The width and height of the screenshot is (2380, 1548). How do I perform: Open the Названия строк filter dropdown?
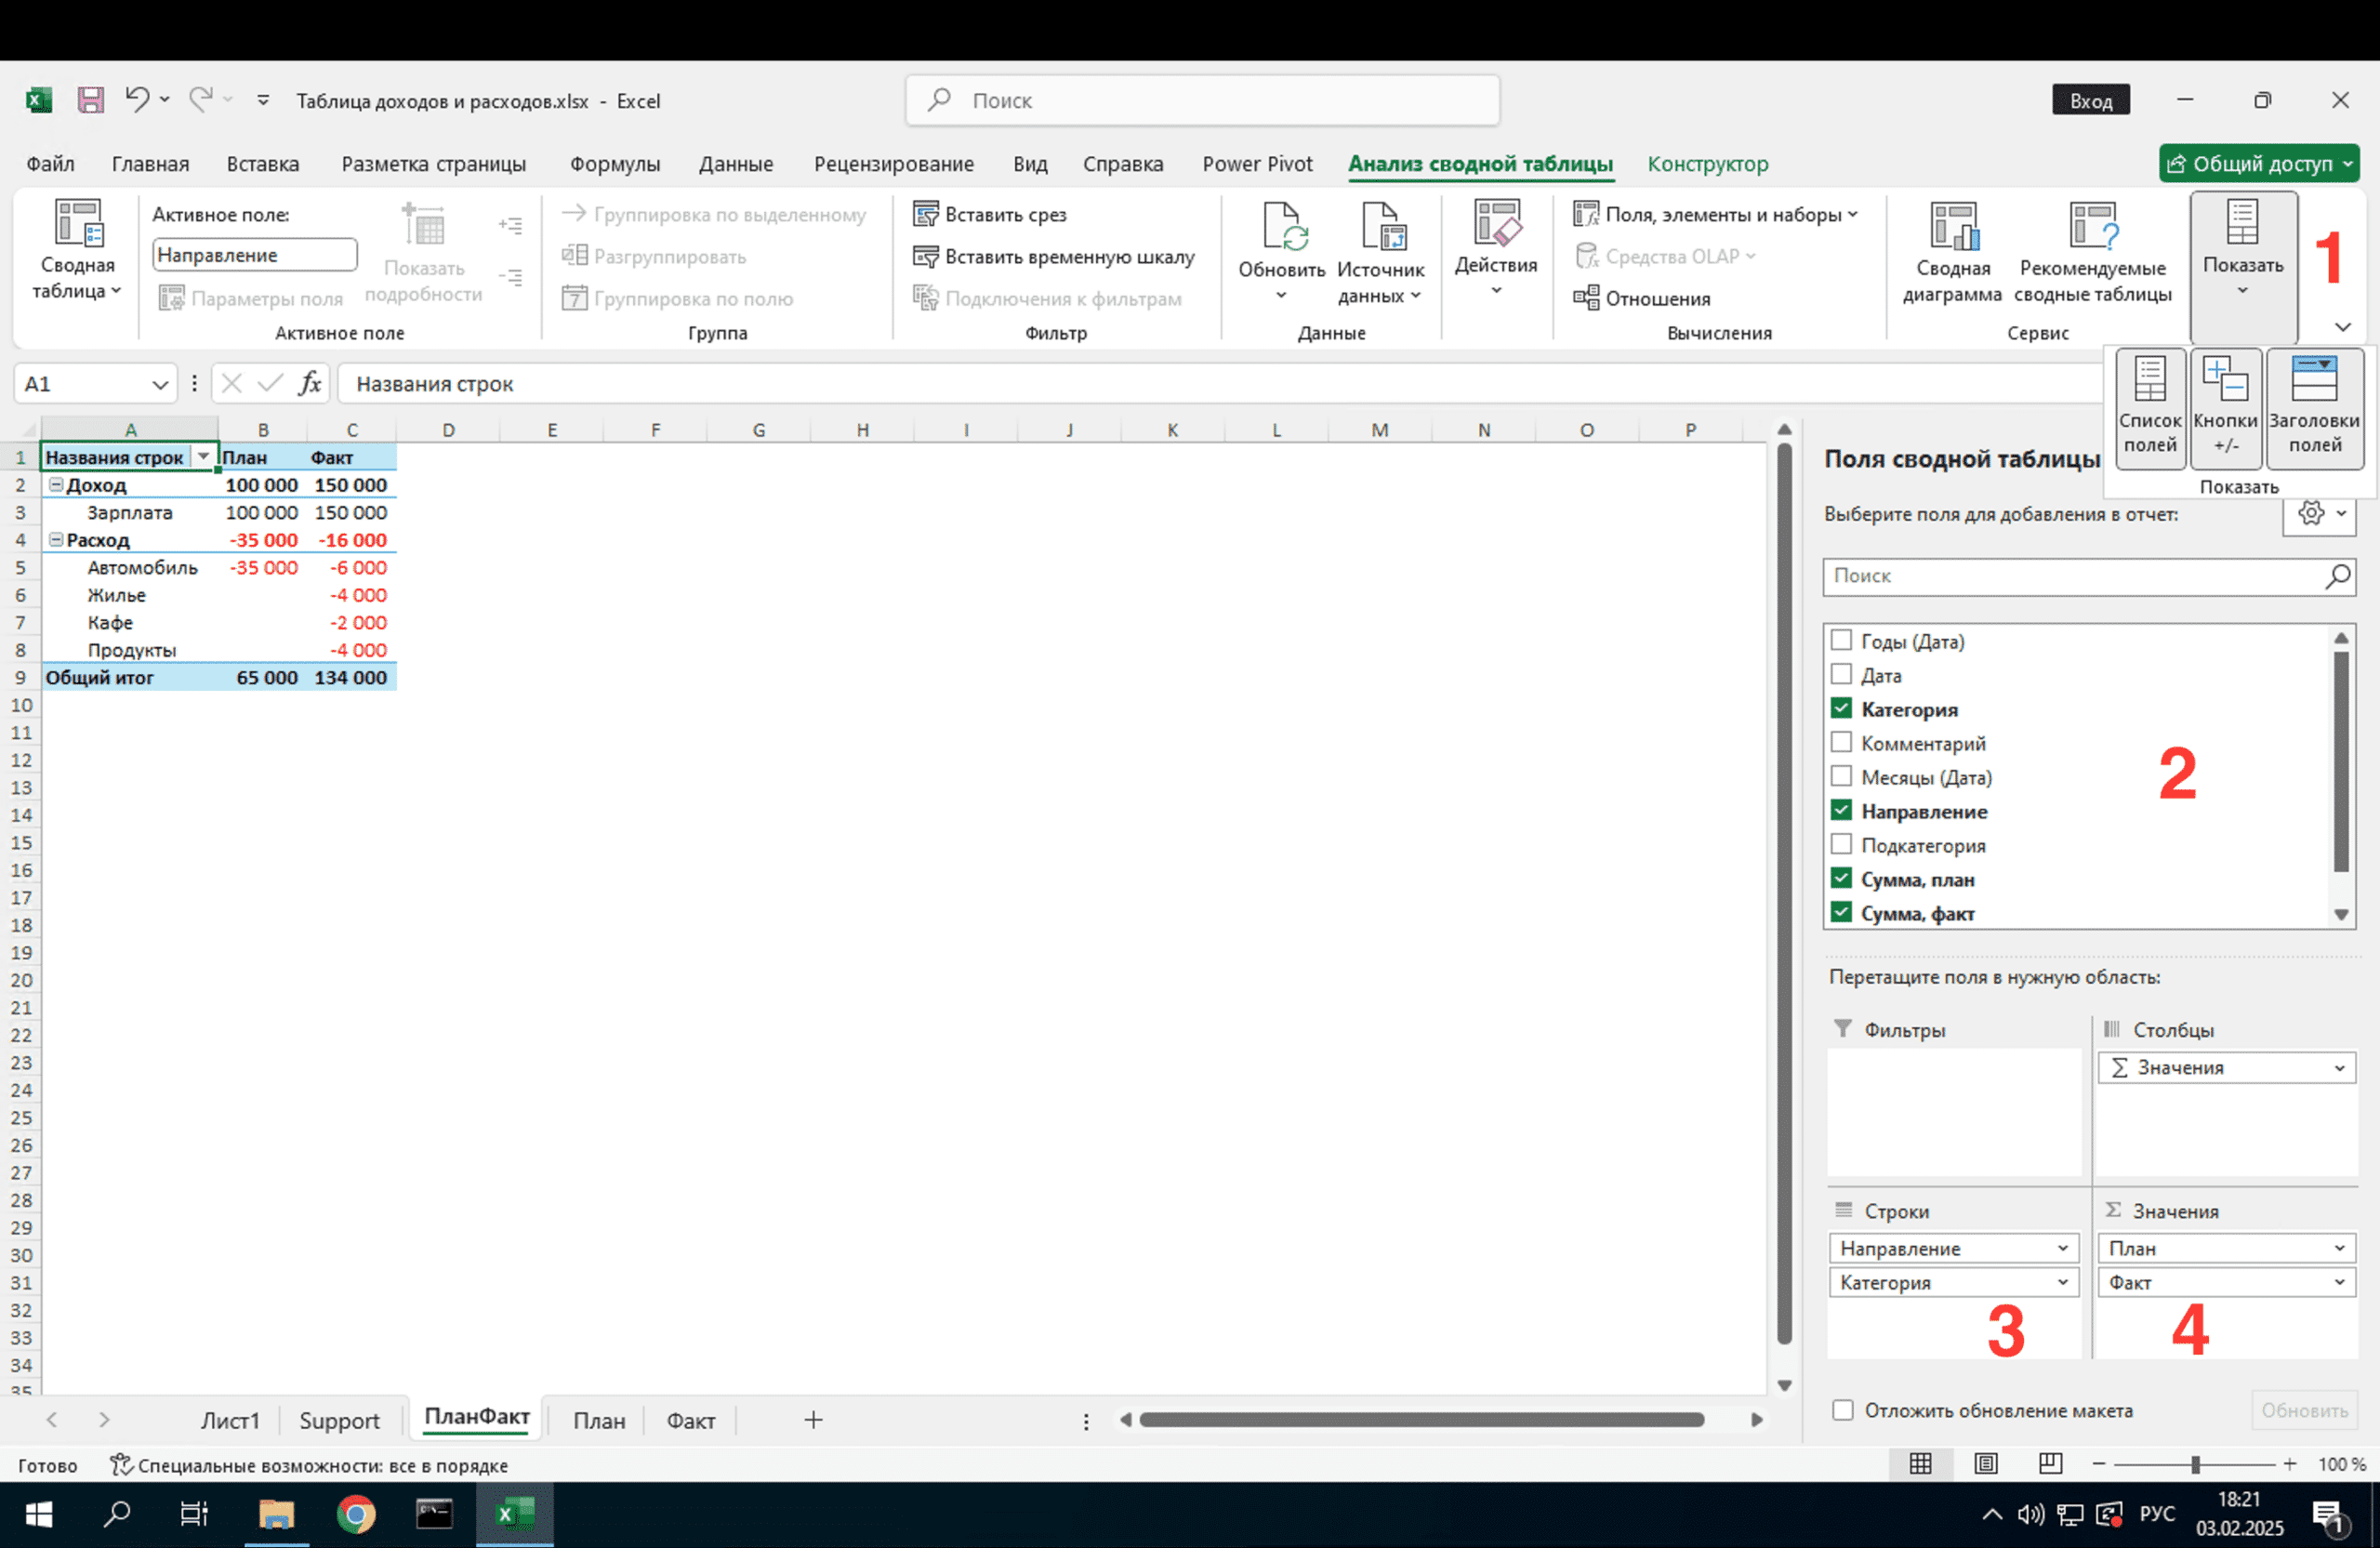(203, 456)
